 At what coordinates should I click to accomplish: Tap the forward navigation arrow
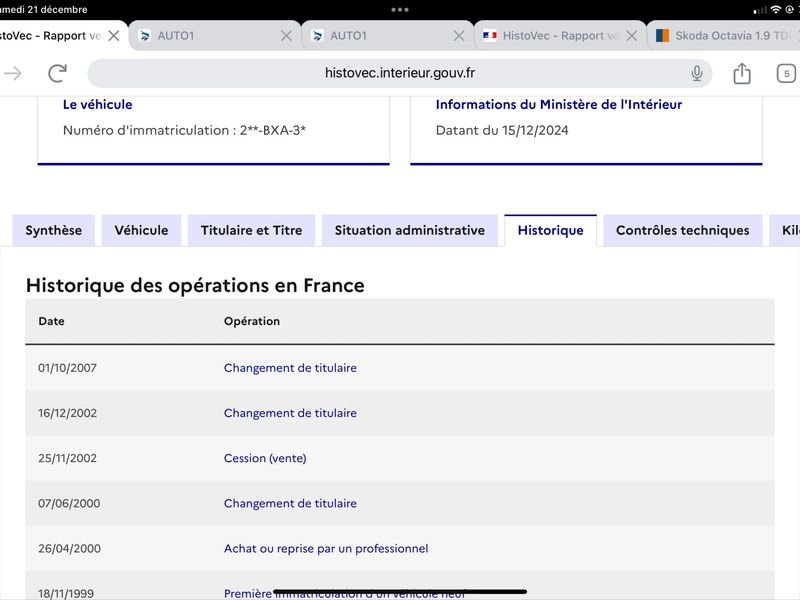(x=13, y=73)
